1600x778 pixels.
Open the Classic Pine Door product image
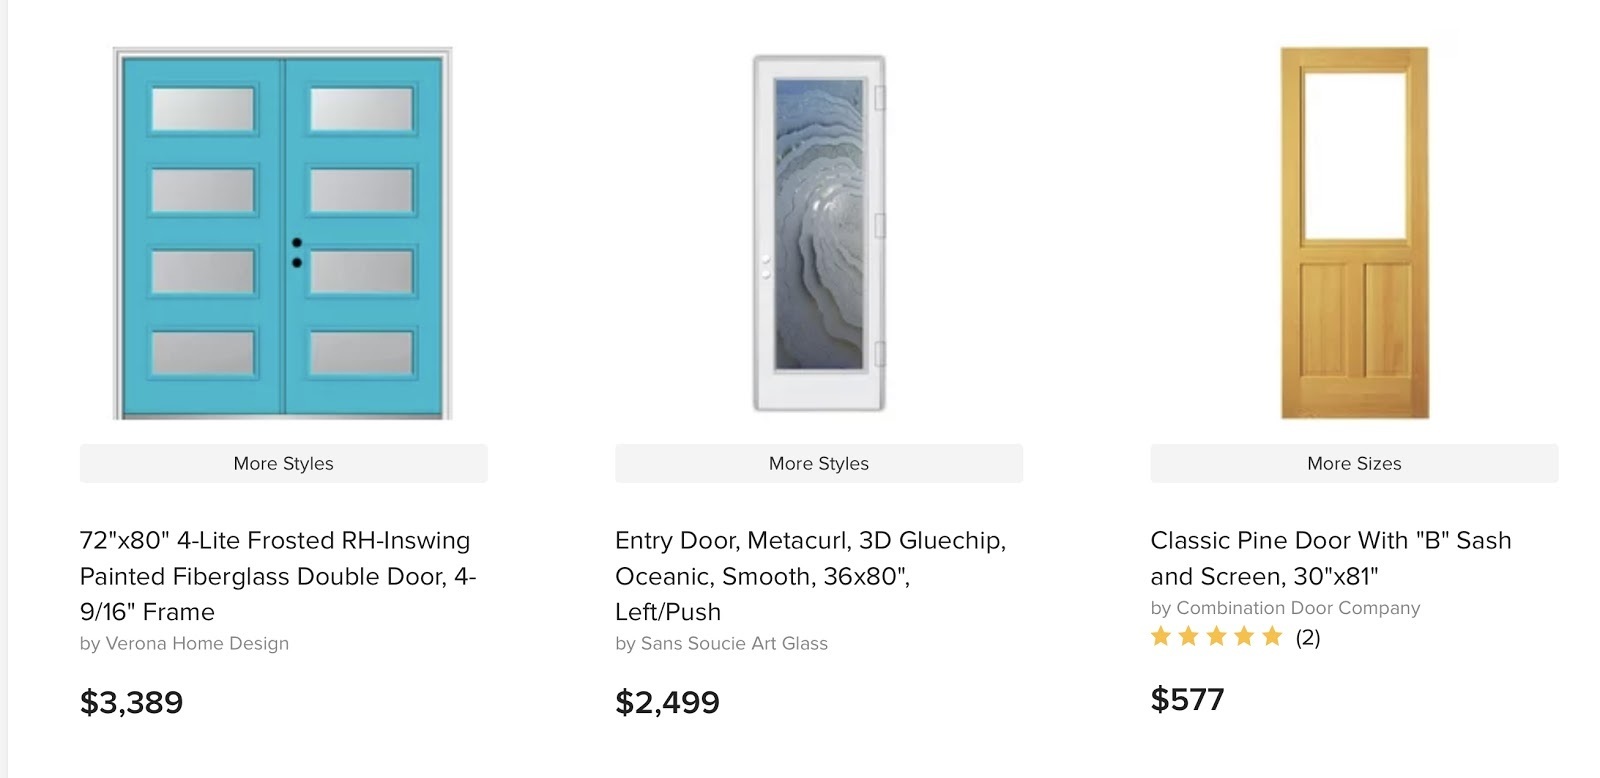coord(1354,233)
